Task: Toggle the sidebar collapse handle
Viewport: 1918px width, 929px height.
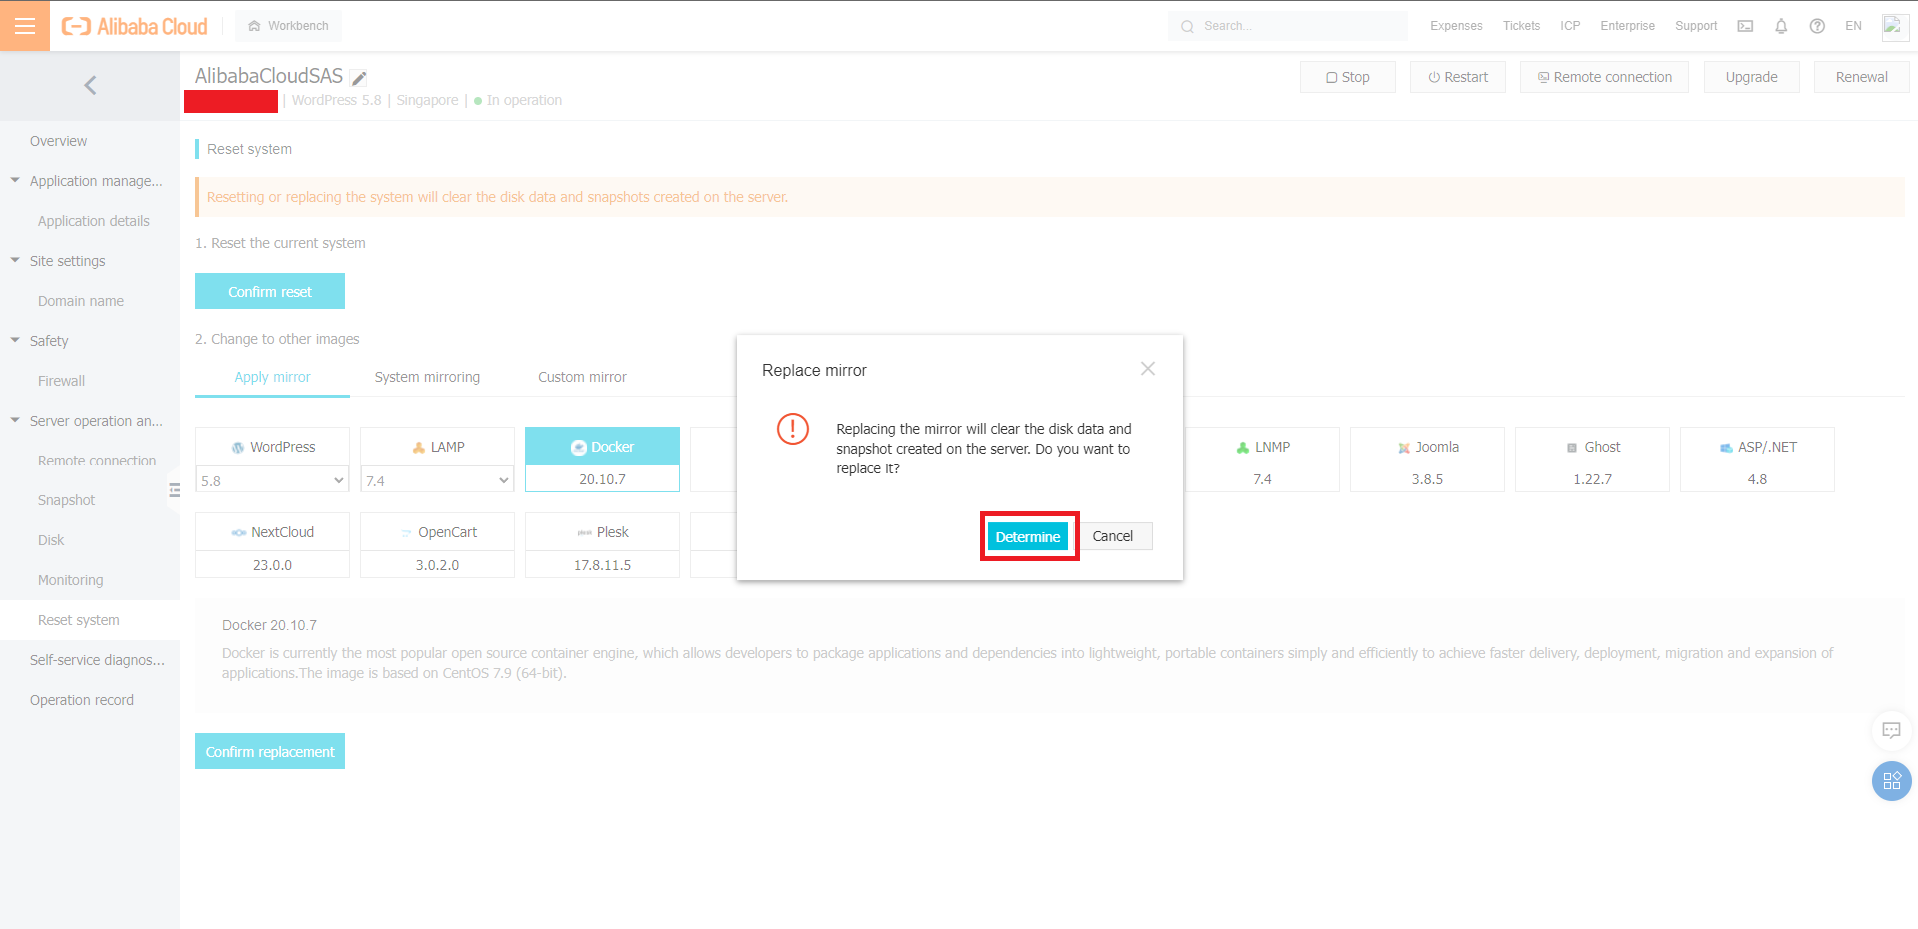Action: coord(174,490)
